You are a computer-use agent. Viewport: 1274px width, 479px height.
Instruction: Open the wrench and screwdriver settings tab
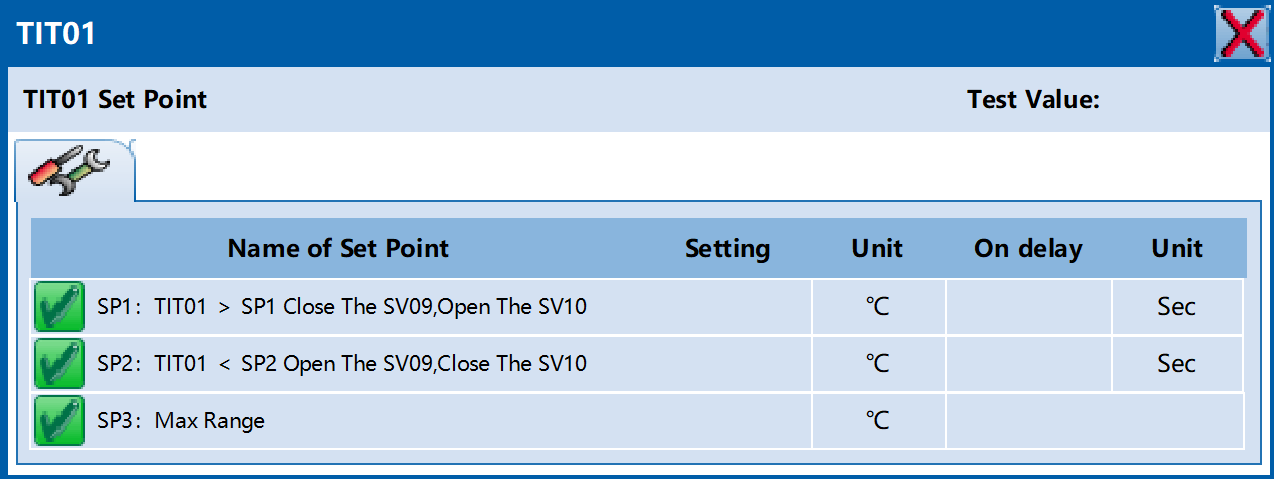click(x=75, y=170)
